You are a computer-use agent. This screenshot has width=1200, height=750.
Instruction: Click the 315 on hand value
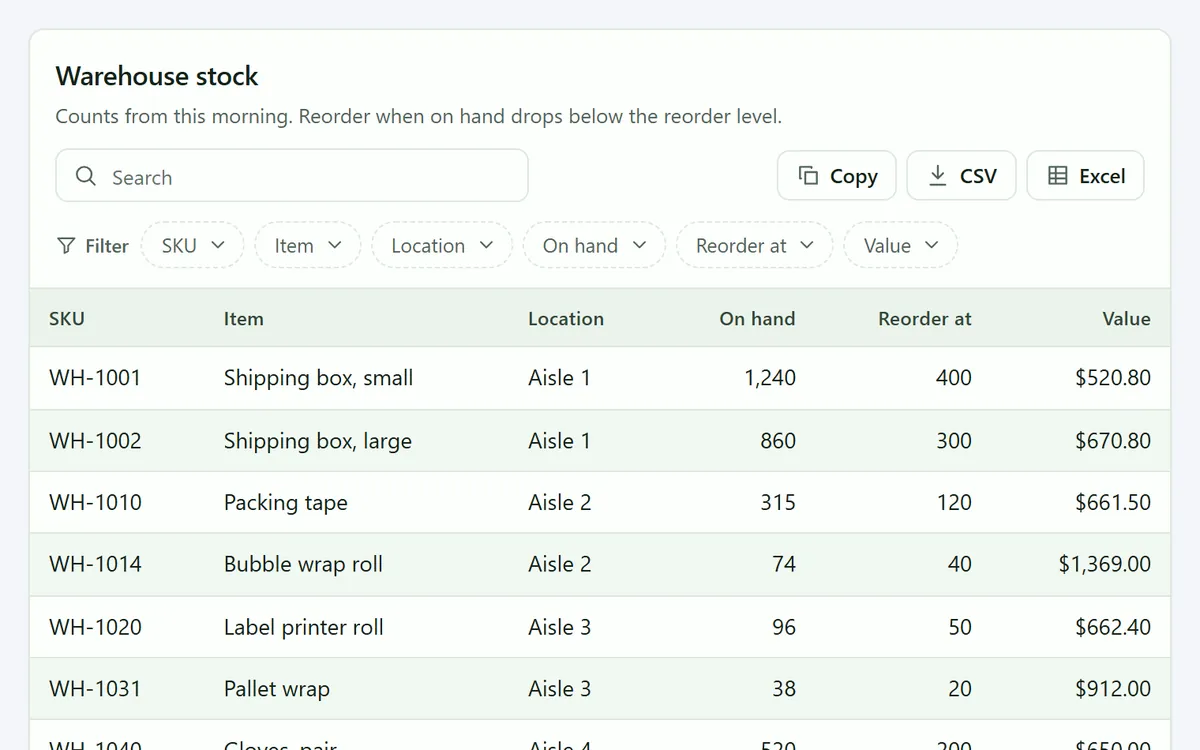pos(778,502)
